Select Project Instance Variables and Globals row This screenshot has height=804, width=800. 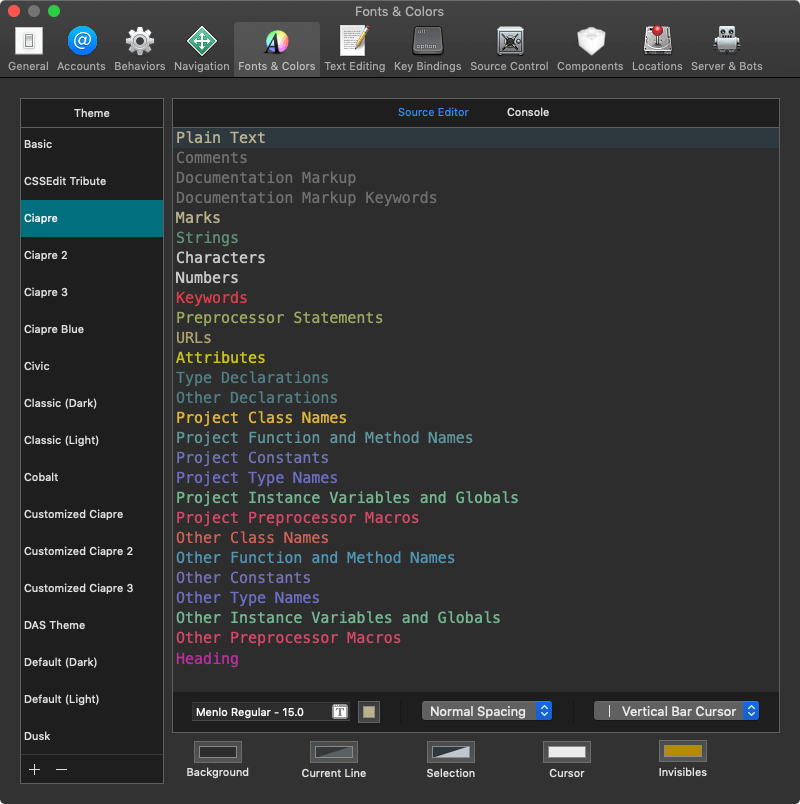pyautogui.click(x=476, y=497)
